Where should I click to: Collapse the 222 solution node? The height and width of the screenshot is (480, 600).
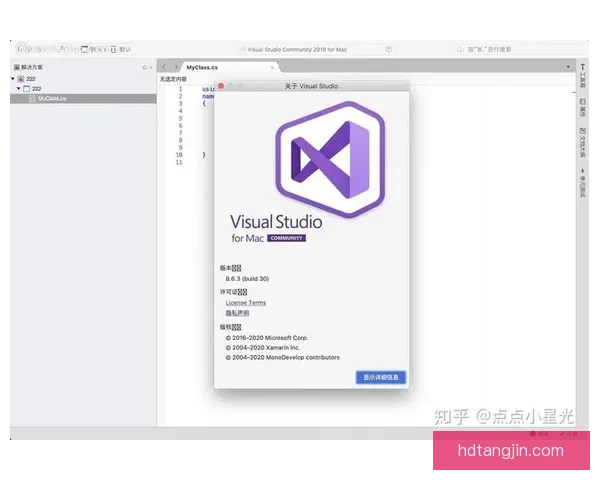[13, 78]
